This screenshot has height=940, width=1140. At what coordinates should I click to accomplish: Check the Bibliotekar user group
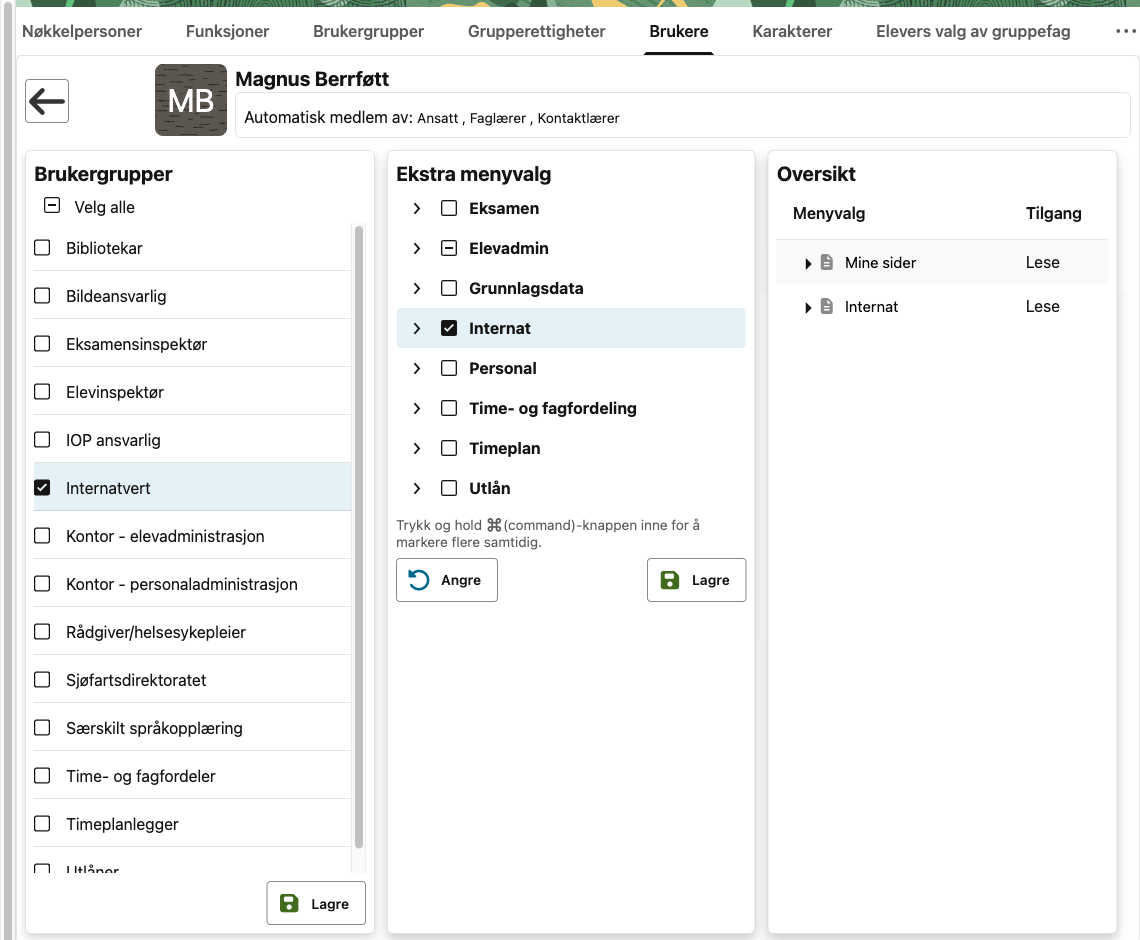tap(42, 248)
